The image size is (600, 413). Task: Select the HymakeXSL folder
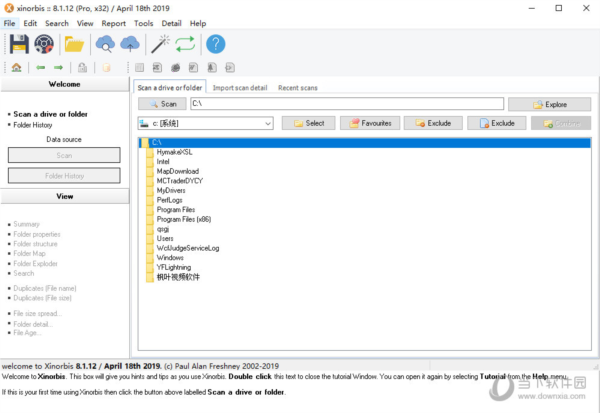[174, 152]
